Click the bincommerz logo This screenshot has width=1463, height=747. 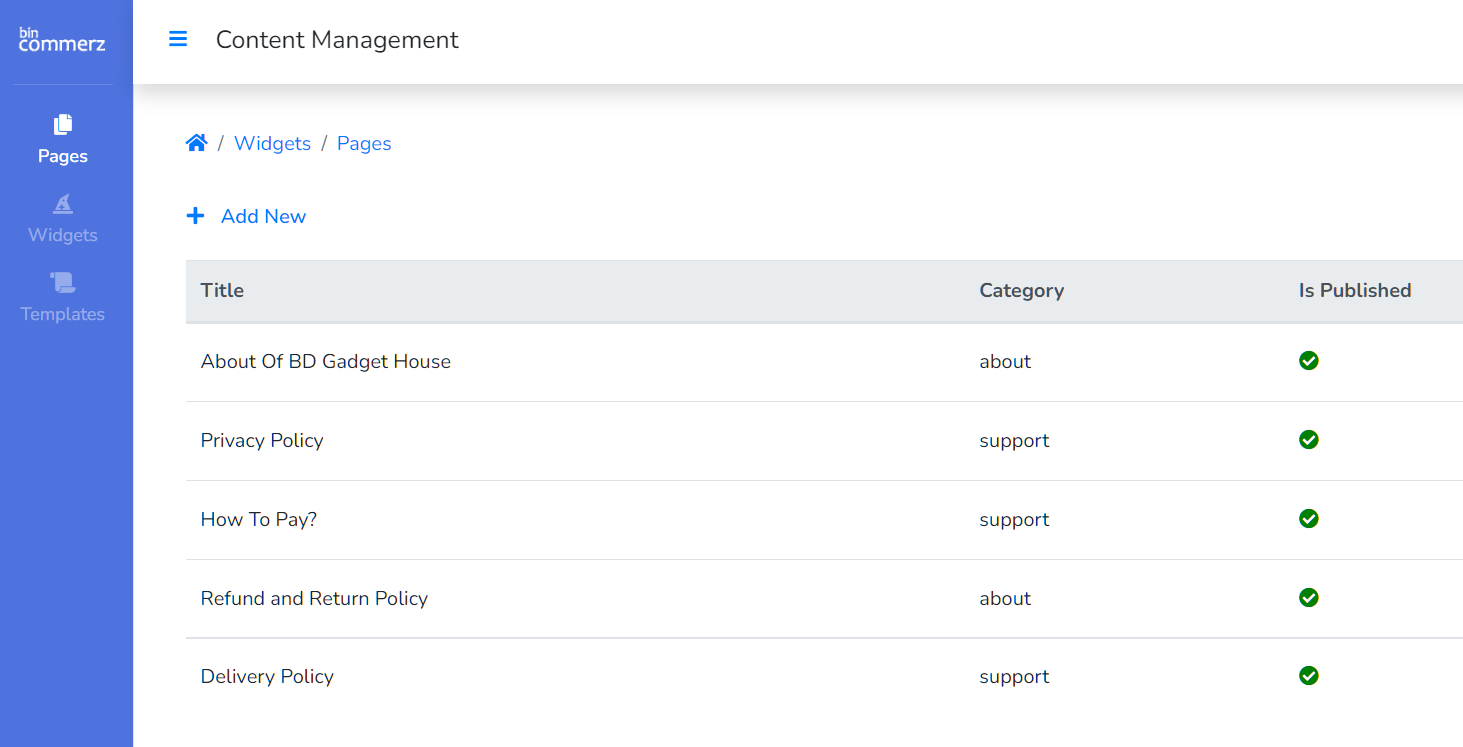tap(62, 40)
